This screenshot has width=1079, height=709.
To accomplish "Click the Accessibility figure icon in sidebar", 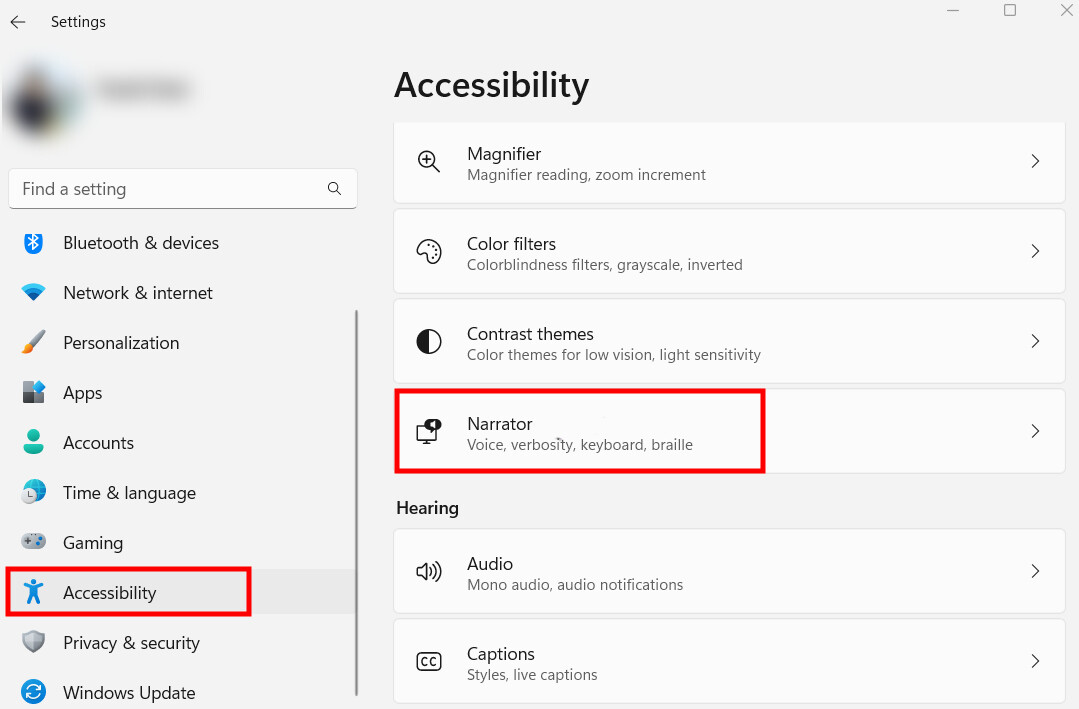I will click(x=33, y=592).
